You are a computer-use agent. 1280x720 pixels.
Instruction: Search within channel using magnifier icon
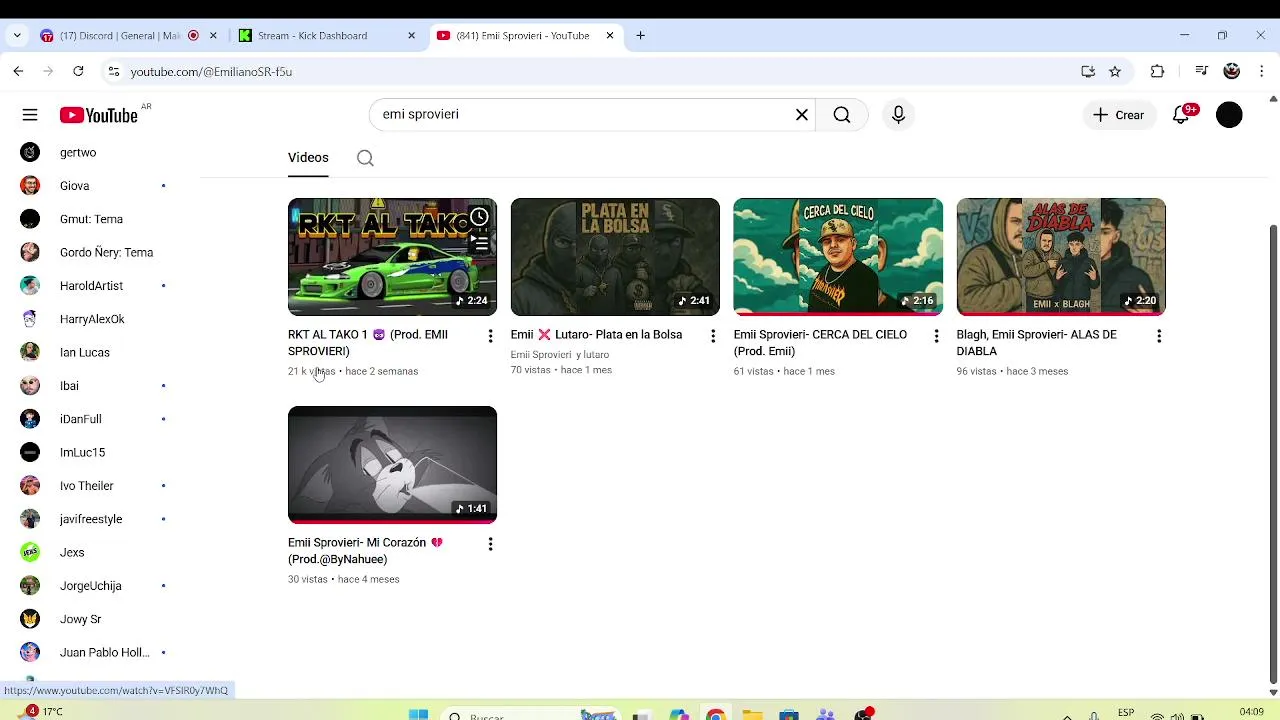[365, 158]
